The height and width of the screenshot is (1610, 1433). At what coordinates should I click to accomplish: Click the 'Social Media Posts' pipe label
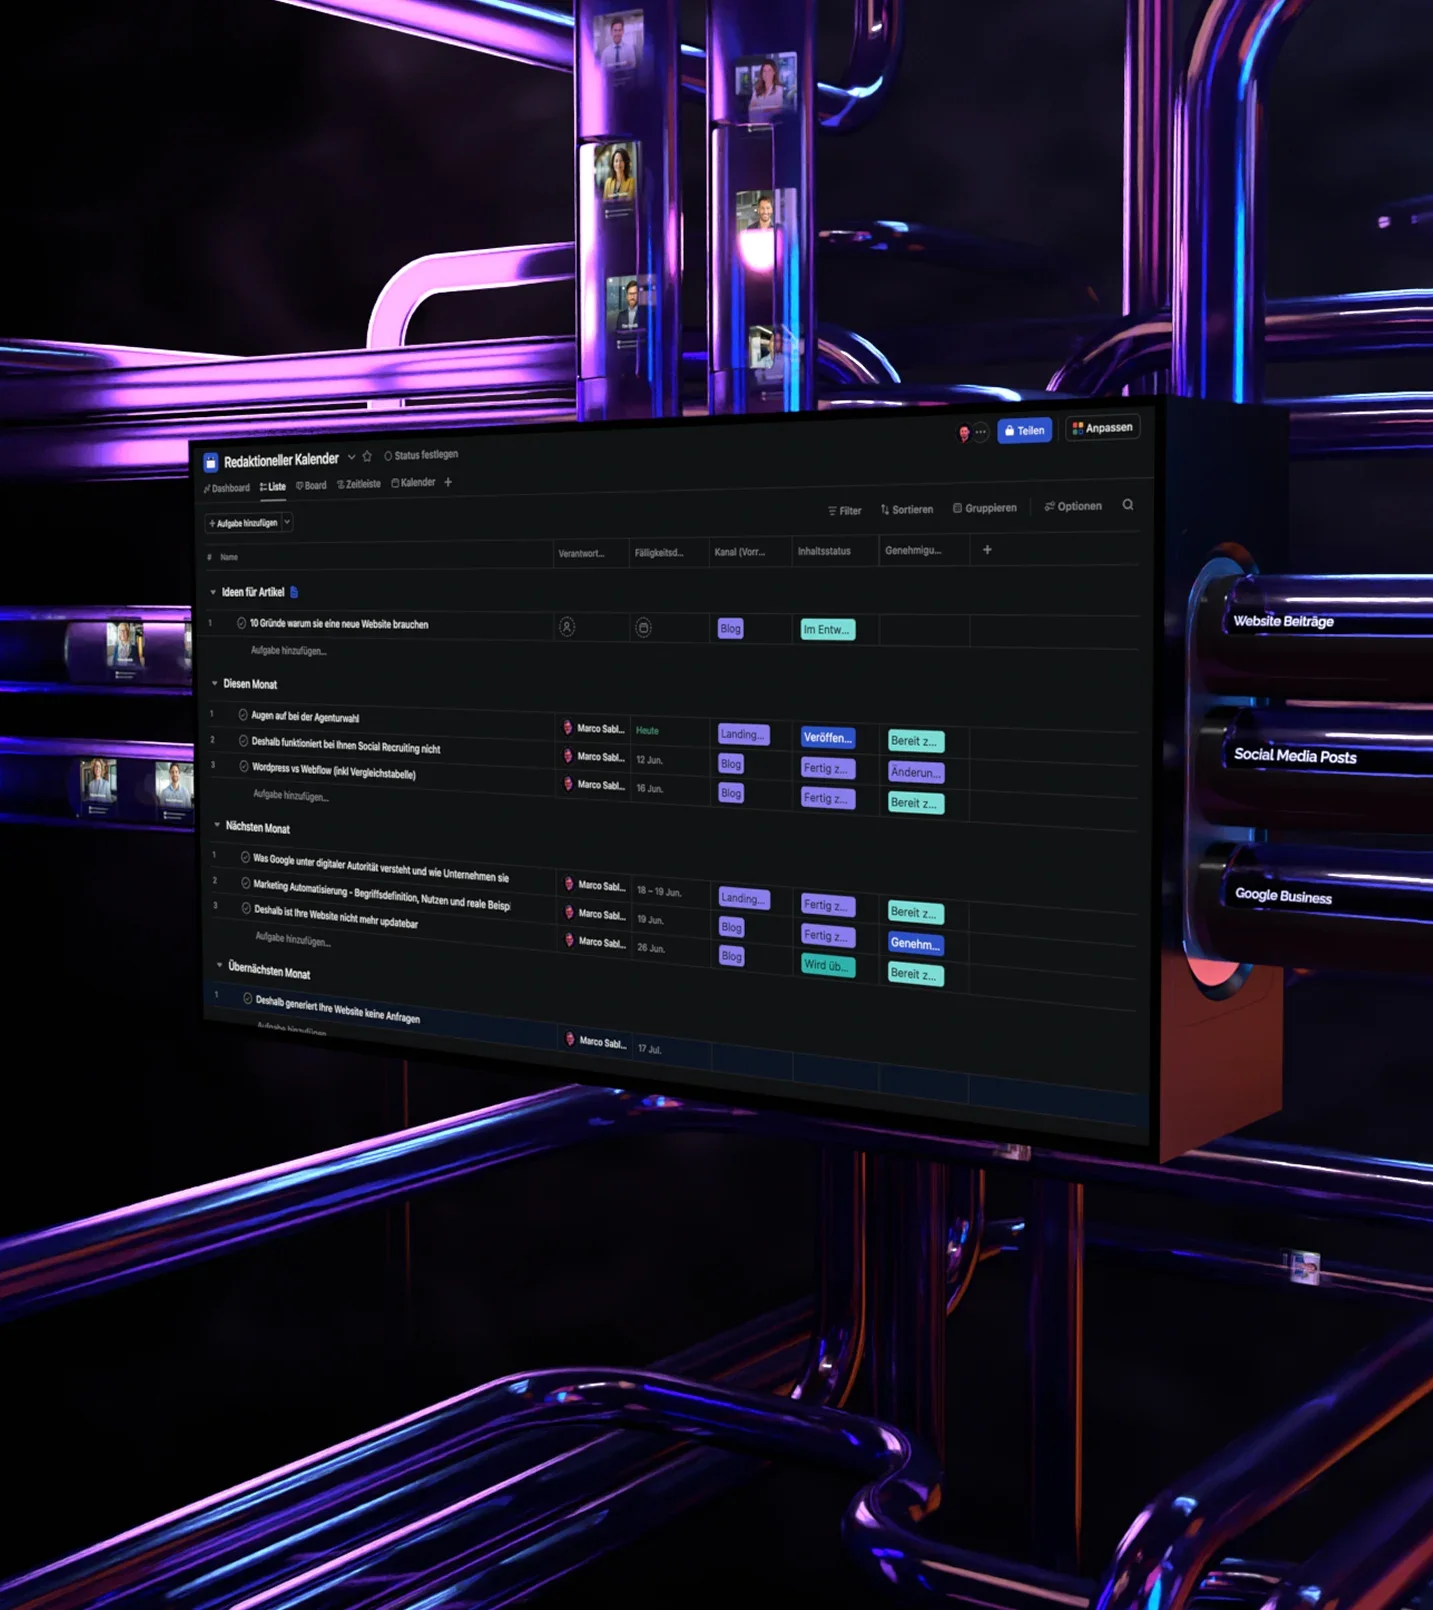click(1295, 756)
